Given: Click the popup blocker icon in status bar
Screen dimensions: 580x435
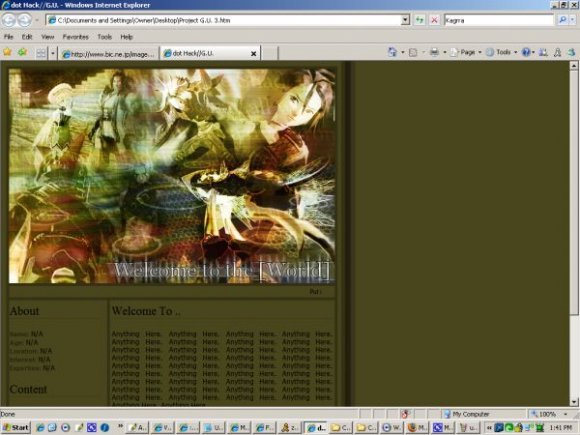Looking at the screenshot, I should tap(405, 414).
